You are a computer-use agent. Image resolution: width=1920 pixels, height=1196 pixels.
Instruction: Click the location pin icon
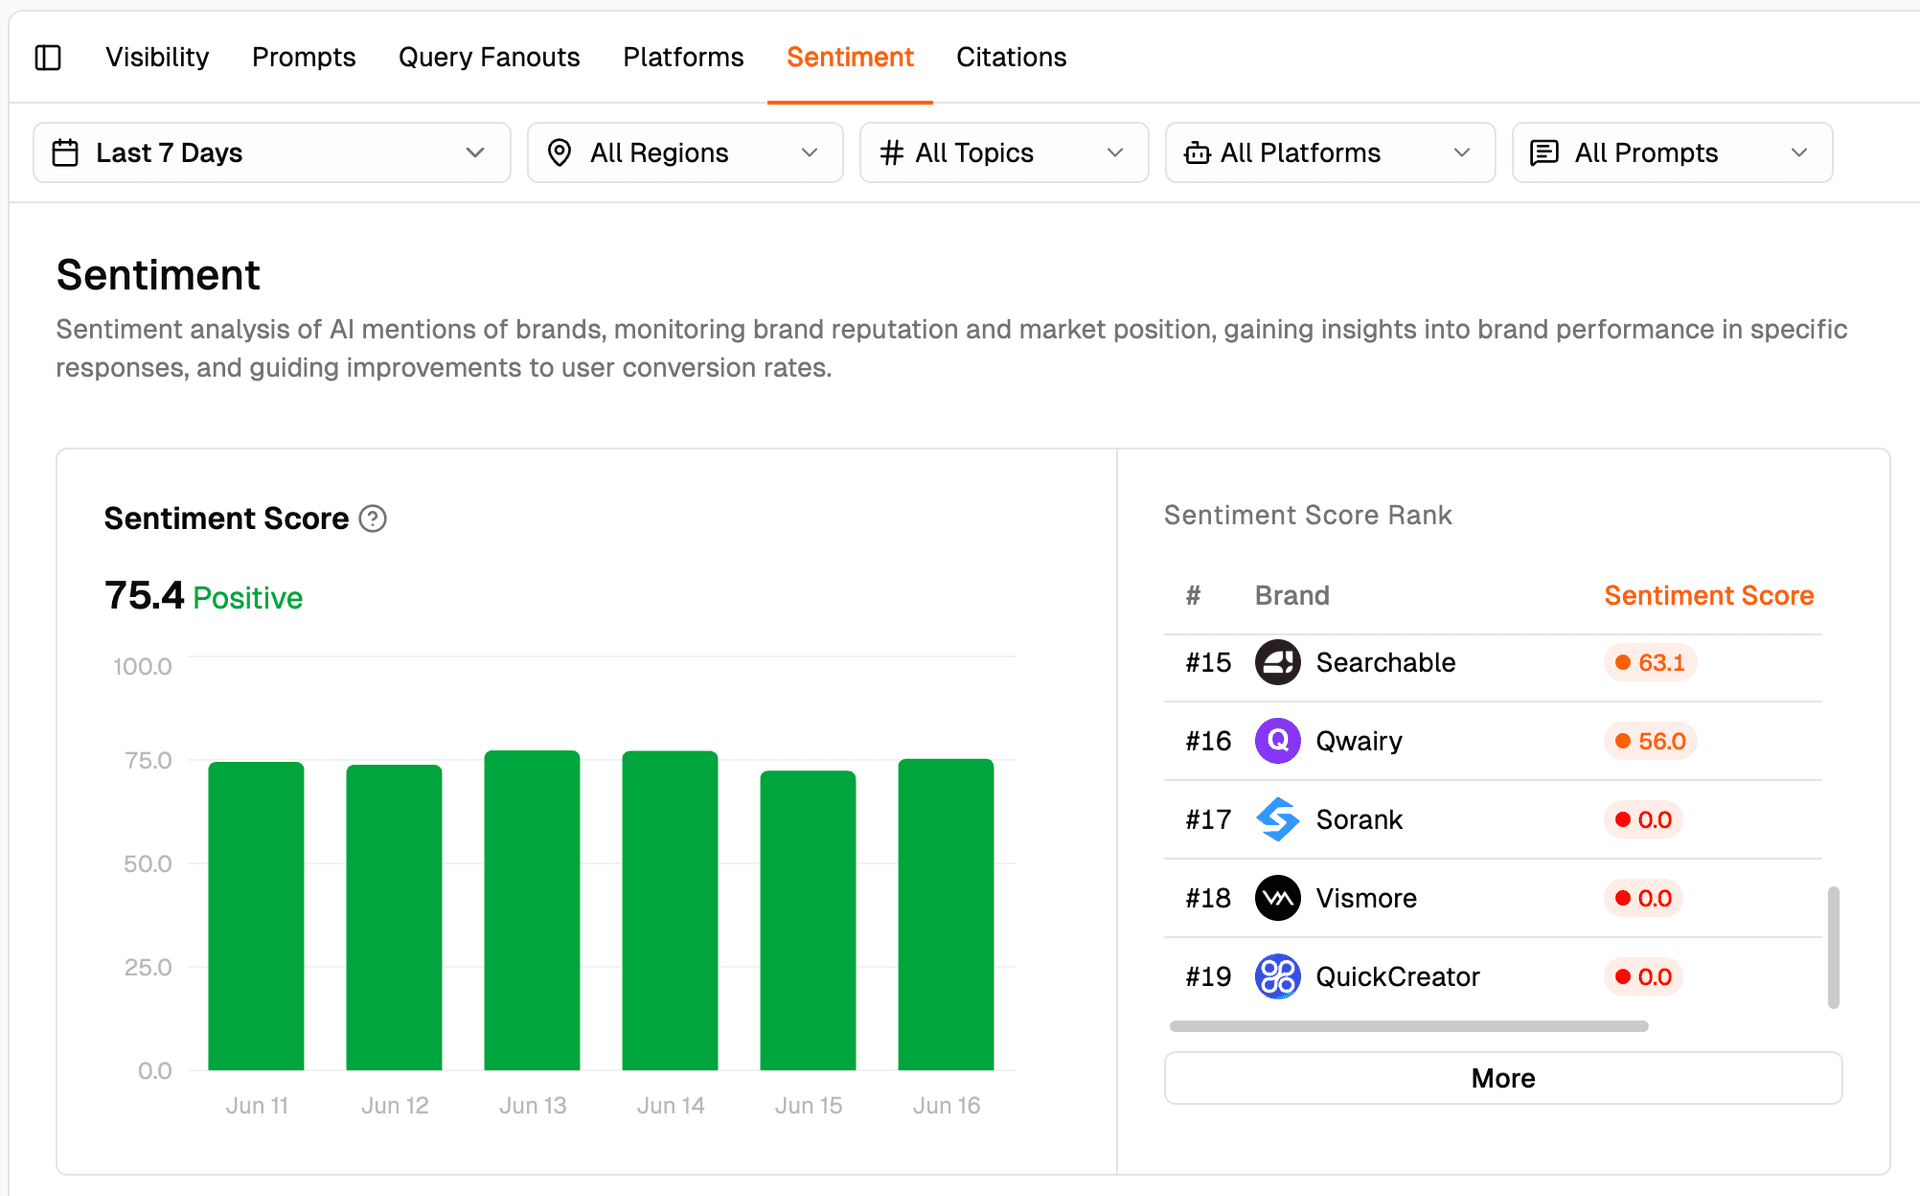560,153
